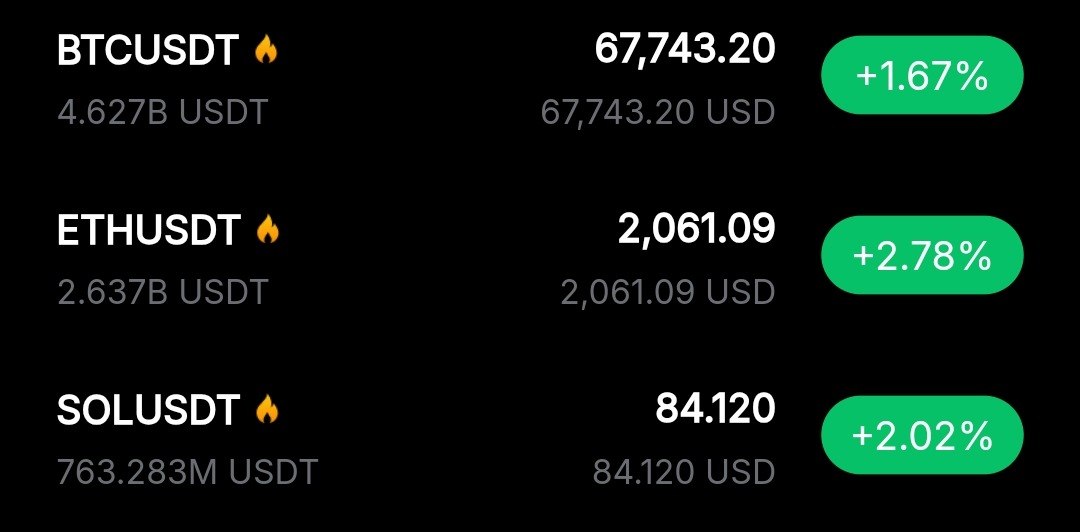
Task: Click the 84.120 USD converted price
Action: (x=683, y=470)
